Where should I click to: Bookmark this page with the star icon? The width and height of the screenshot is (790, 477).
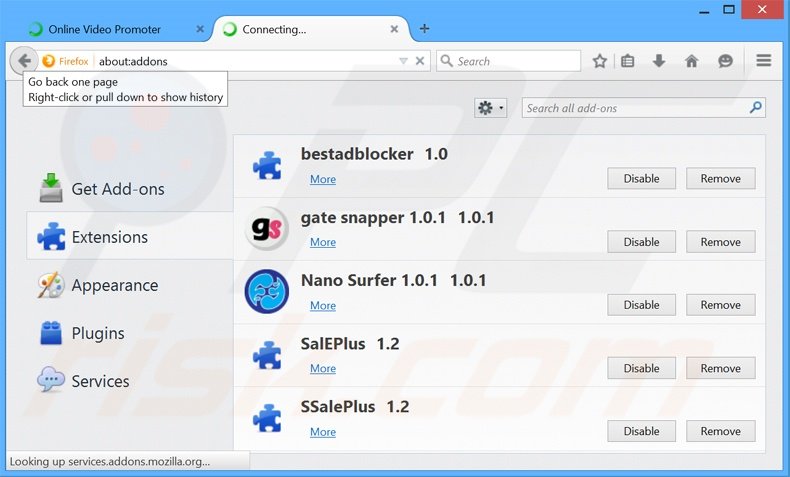click(600, 61)
